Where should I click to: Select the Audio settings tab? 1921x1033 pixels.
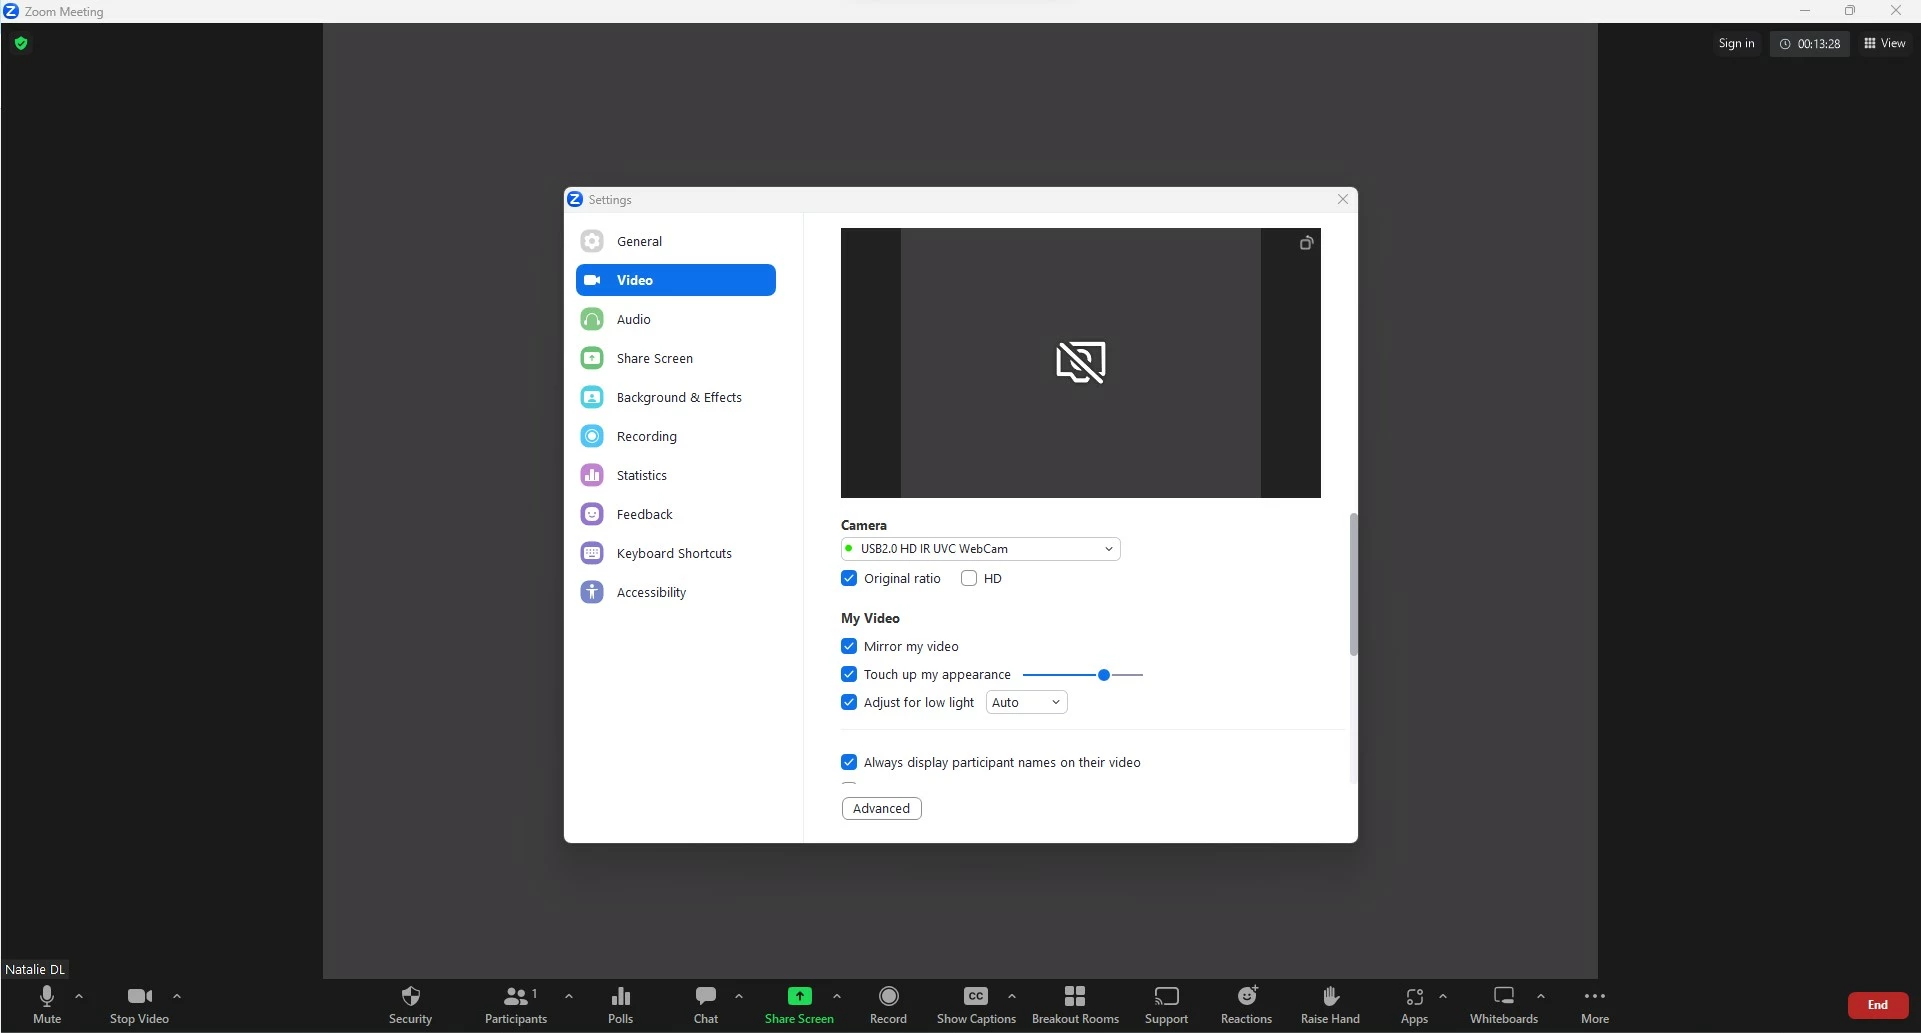click(x=676, y=319)
